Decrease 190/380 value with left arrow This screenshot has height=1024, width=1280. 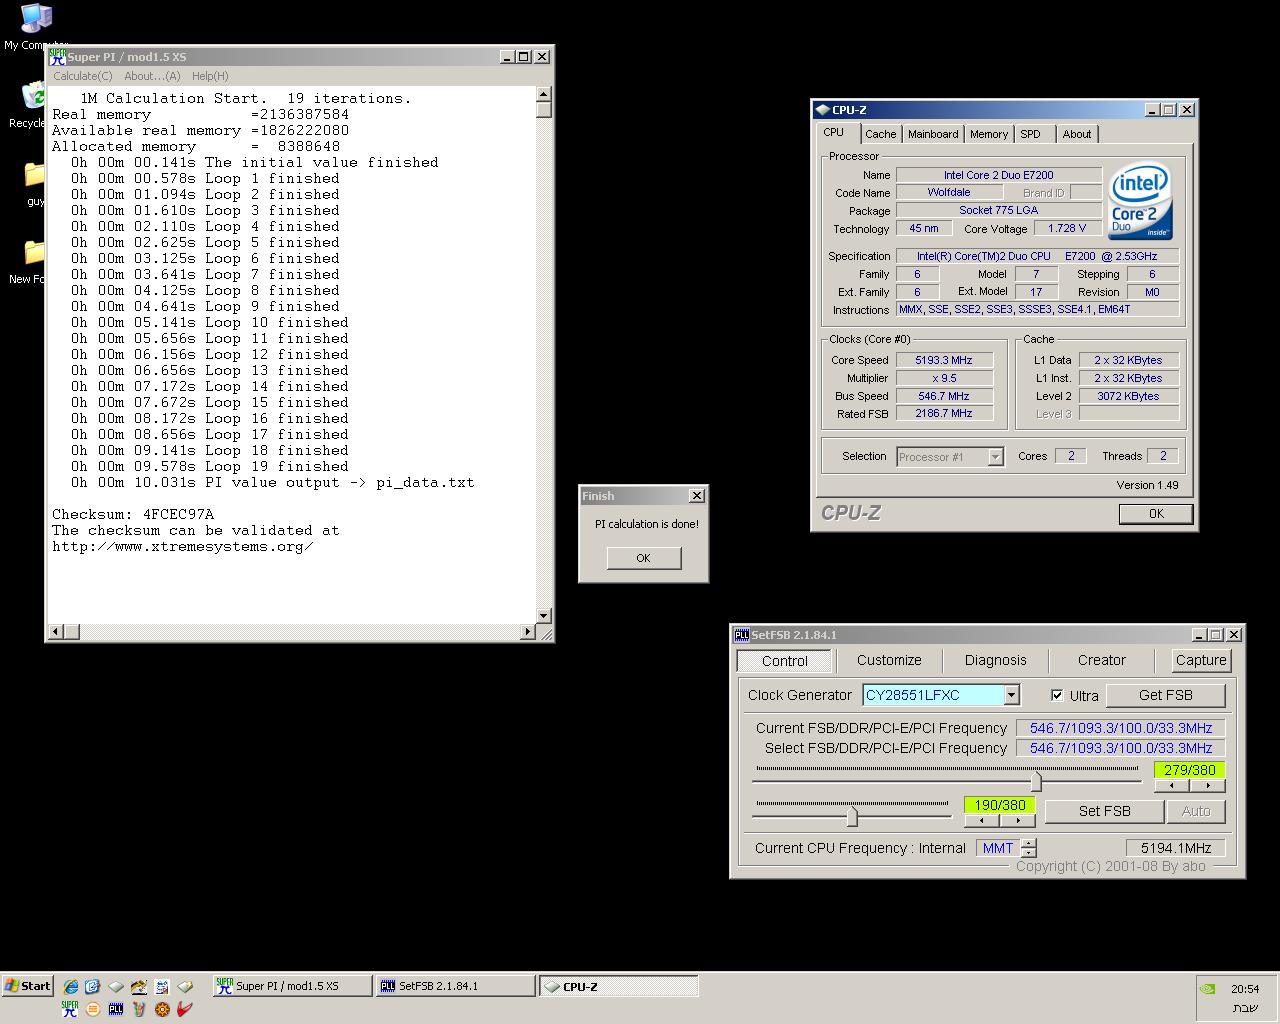pos(981,821)
